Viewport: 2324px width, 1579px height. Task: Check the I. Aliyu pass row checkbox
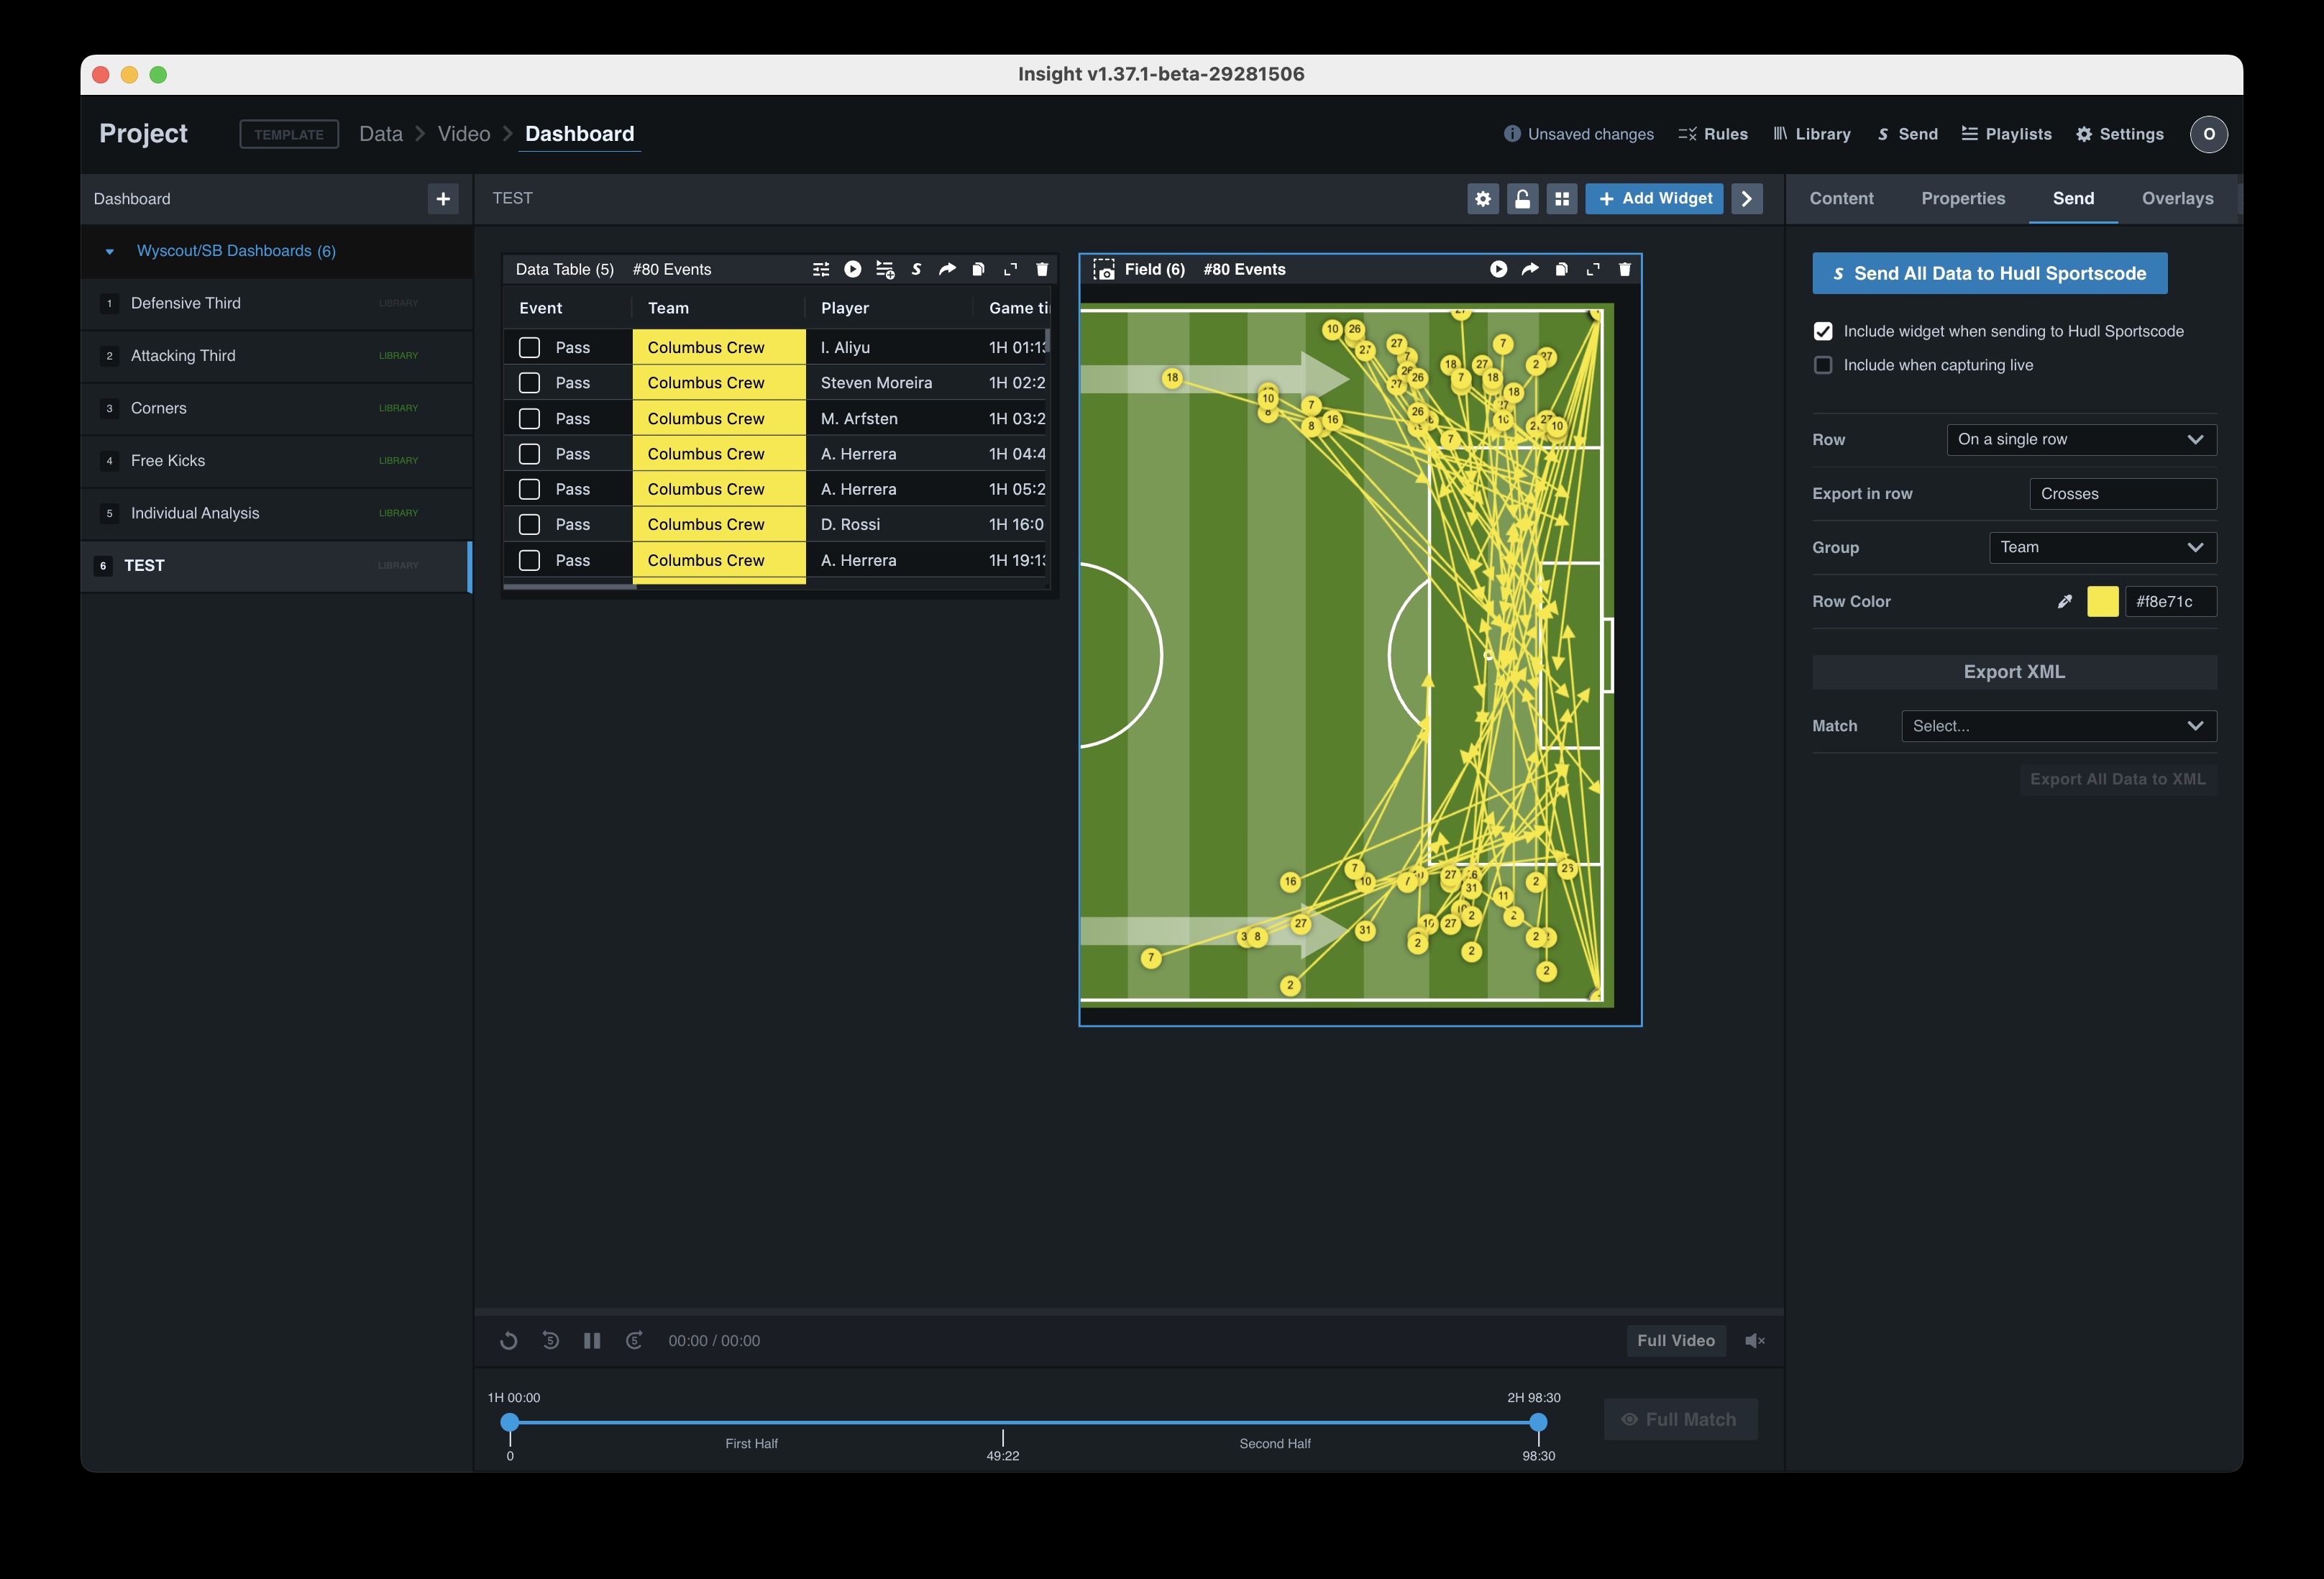pos(529,347)
